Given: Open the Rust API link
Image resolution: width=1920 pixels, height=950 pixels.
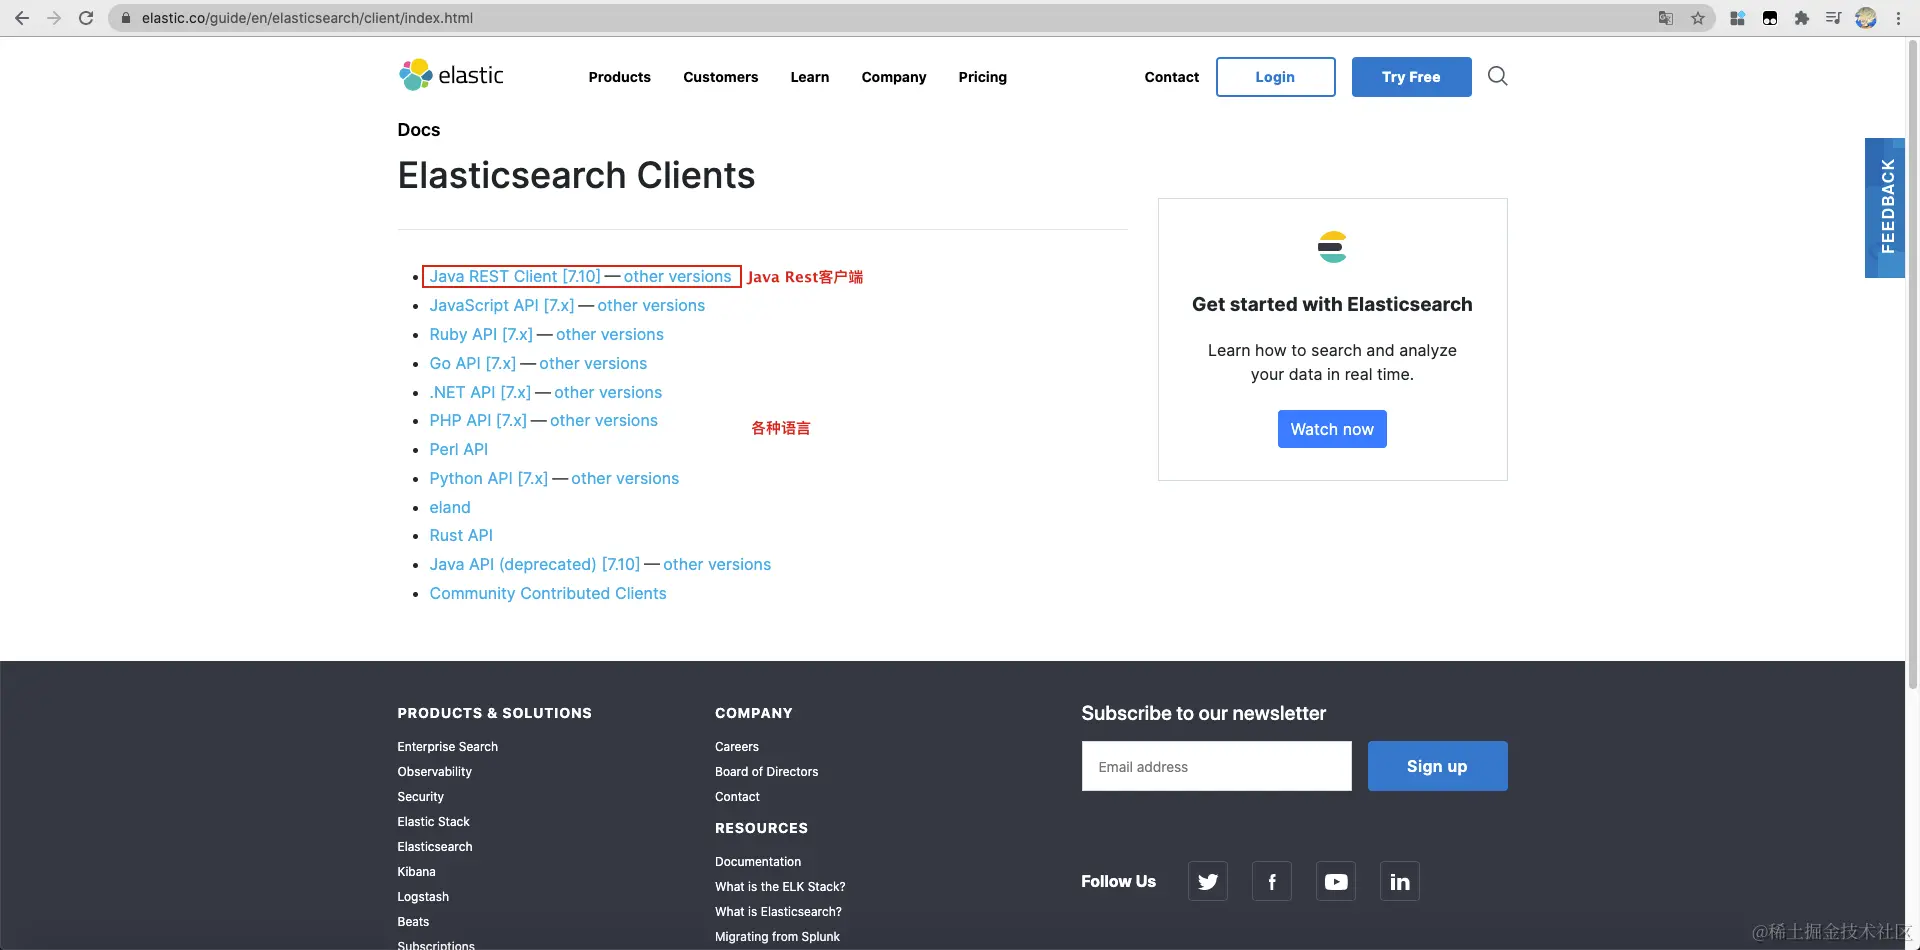Looking at the screenshot, I should [461, 536].
